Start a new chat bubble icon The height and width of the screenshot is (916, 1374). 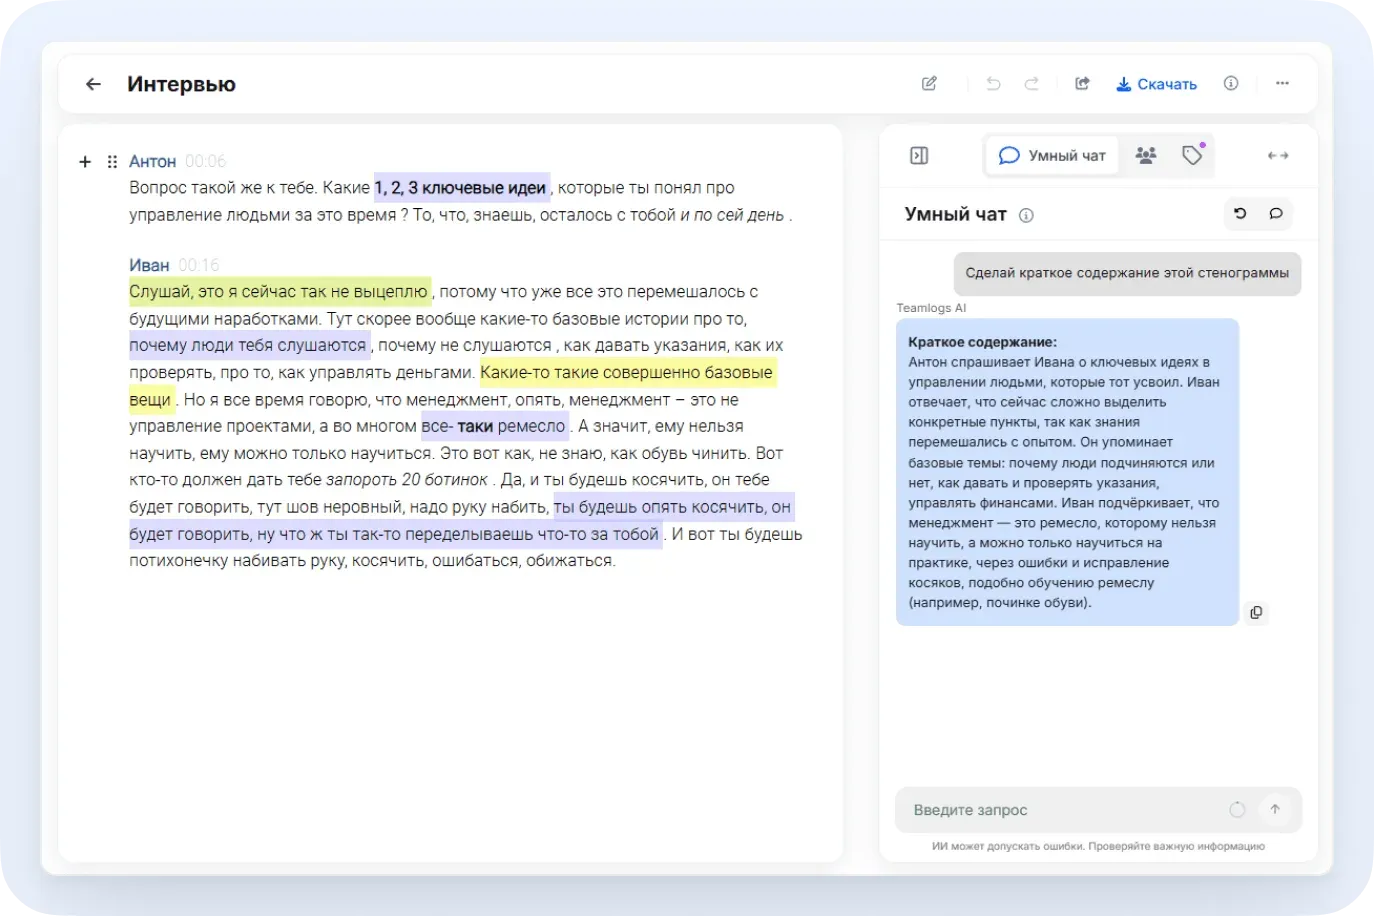pos(1276,213)
